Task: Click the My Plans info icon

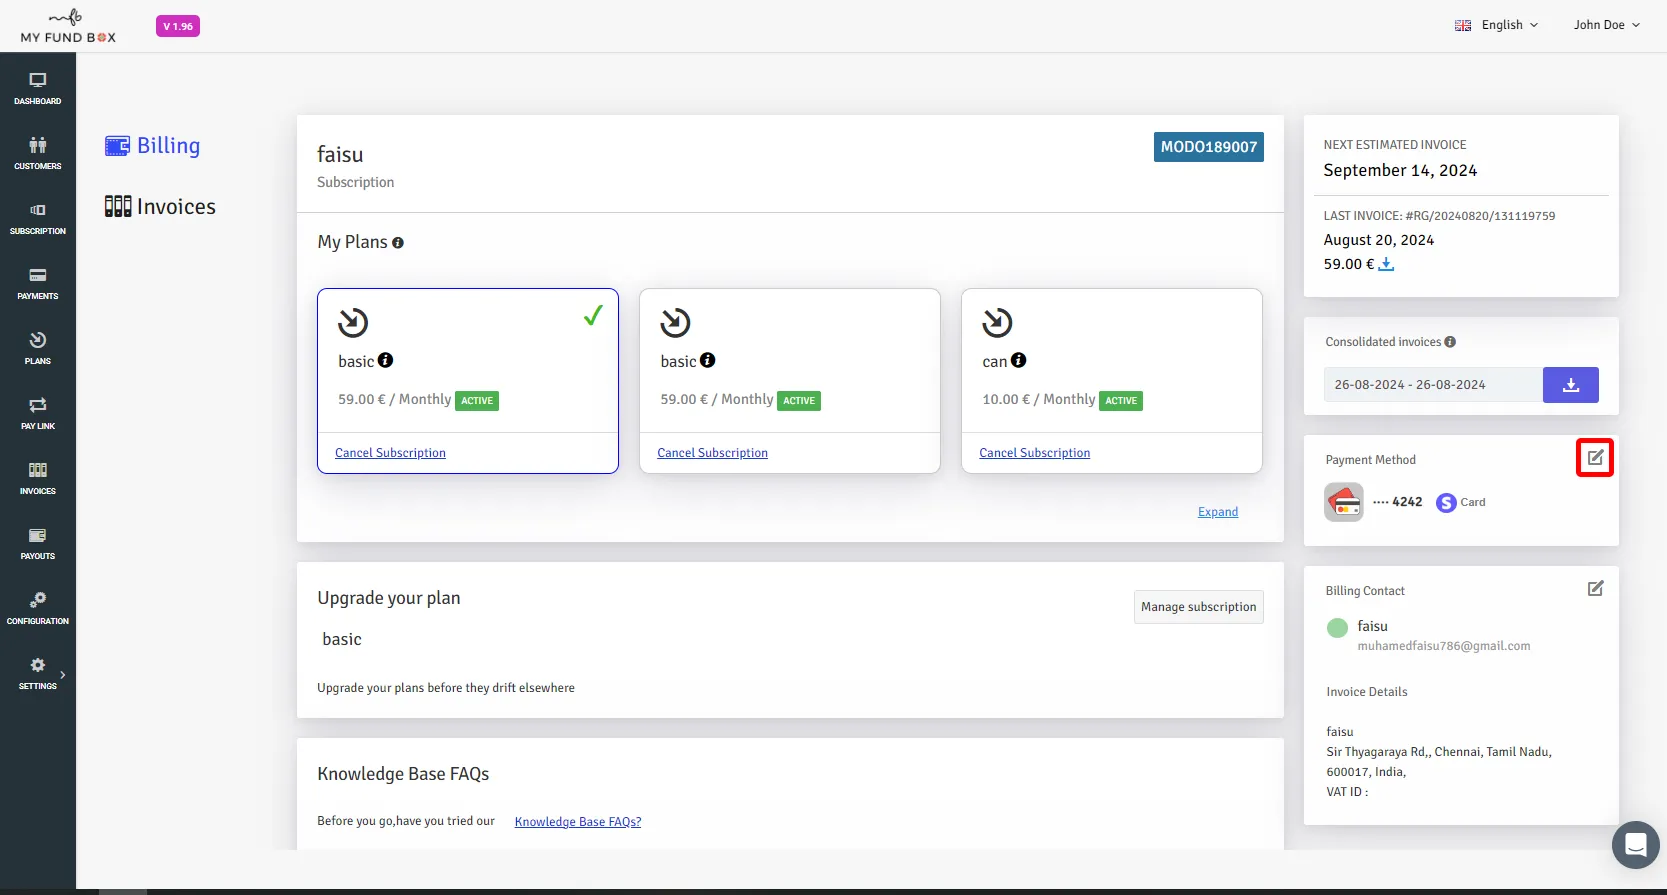Action: (x=398, y=243)
